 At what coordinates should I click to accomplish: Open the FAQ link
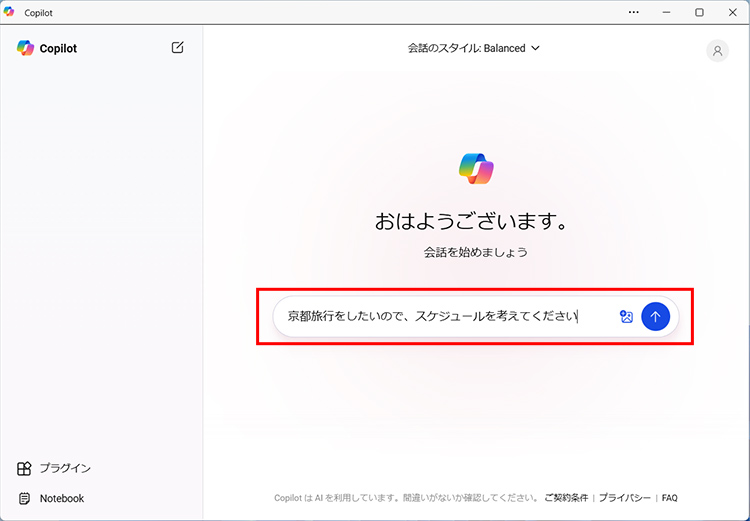[670, 498]
